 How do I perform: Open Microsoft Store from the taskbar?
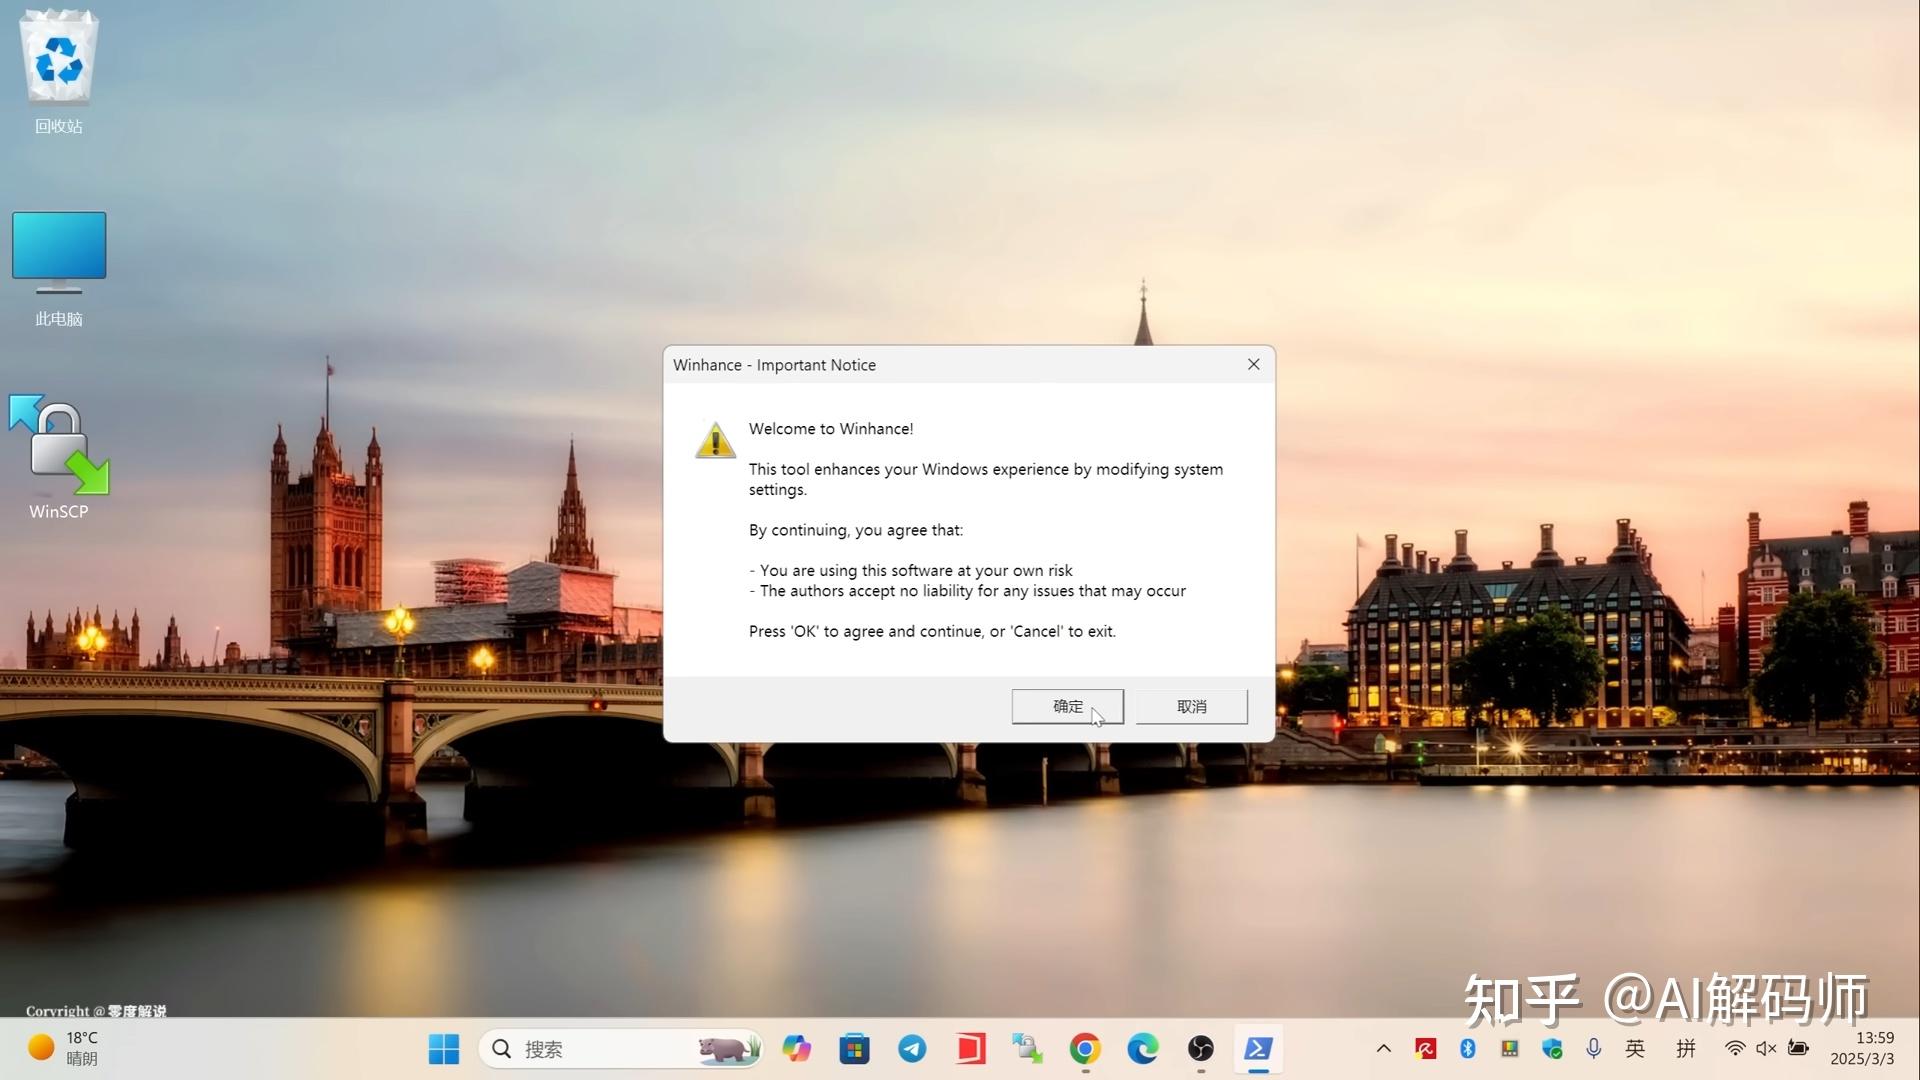click(854, 1048)
